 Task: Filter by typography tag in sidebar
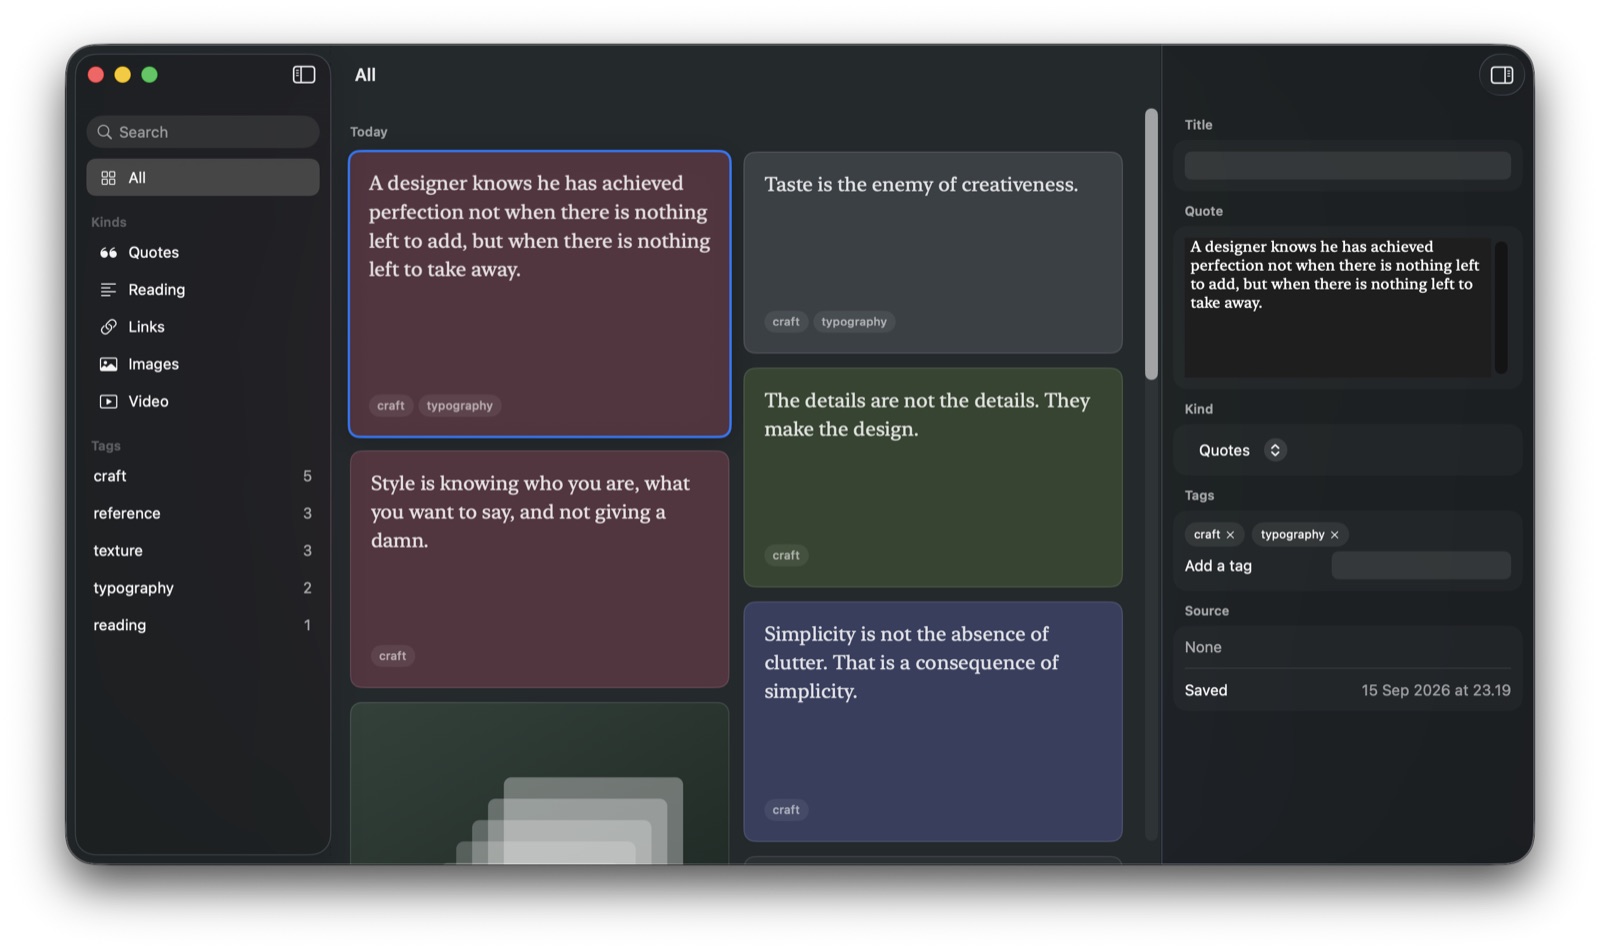[x=203, y=588]
